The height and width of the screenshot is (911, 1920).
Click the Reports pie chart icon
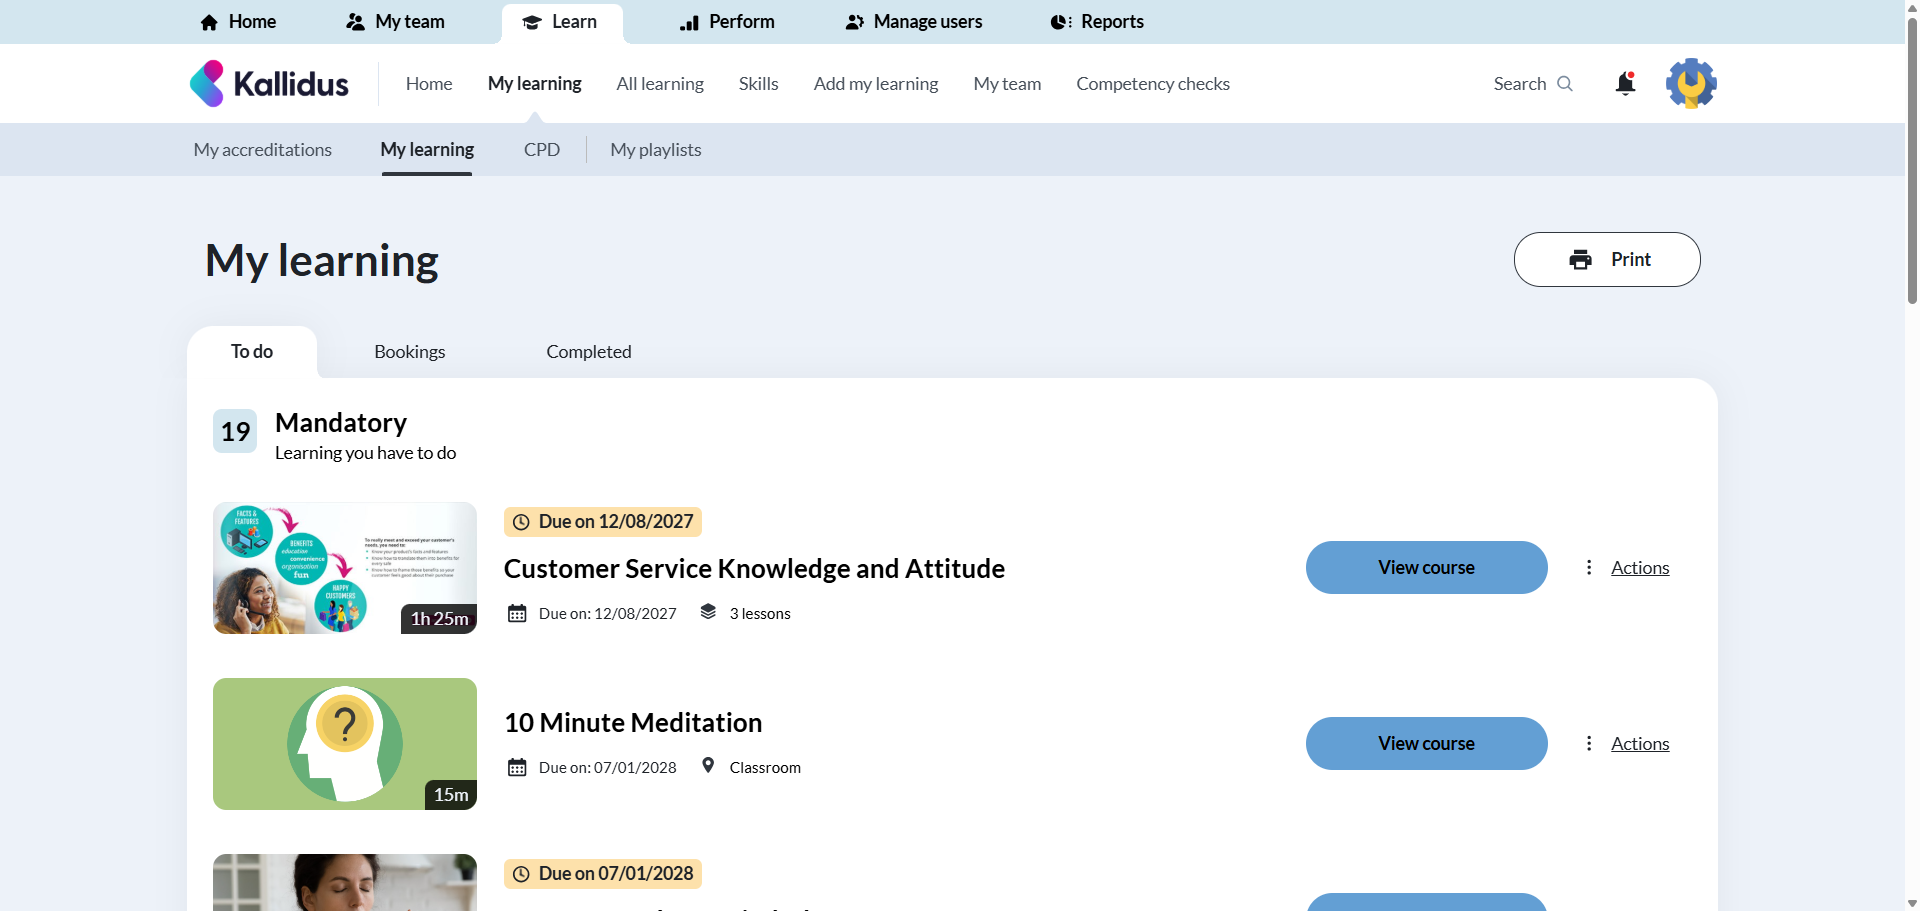[1061, 22]
